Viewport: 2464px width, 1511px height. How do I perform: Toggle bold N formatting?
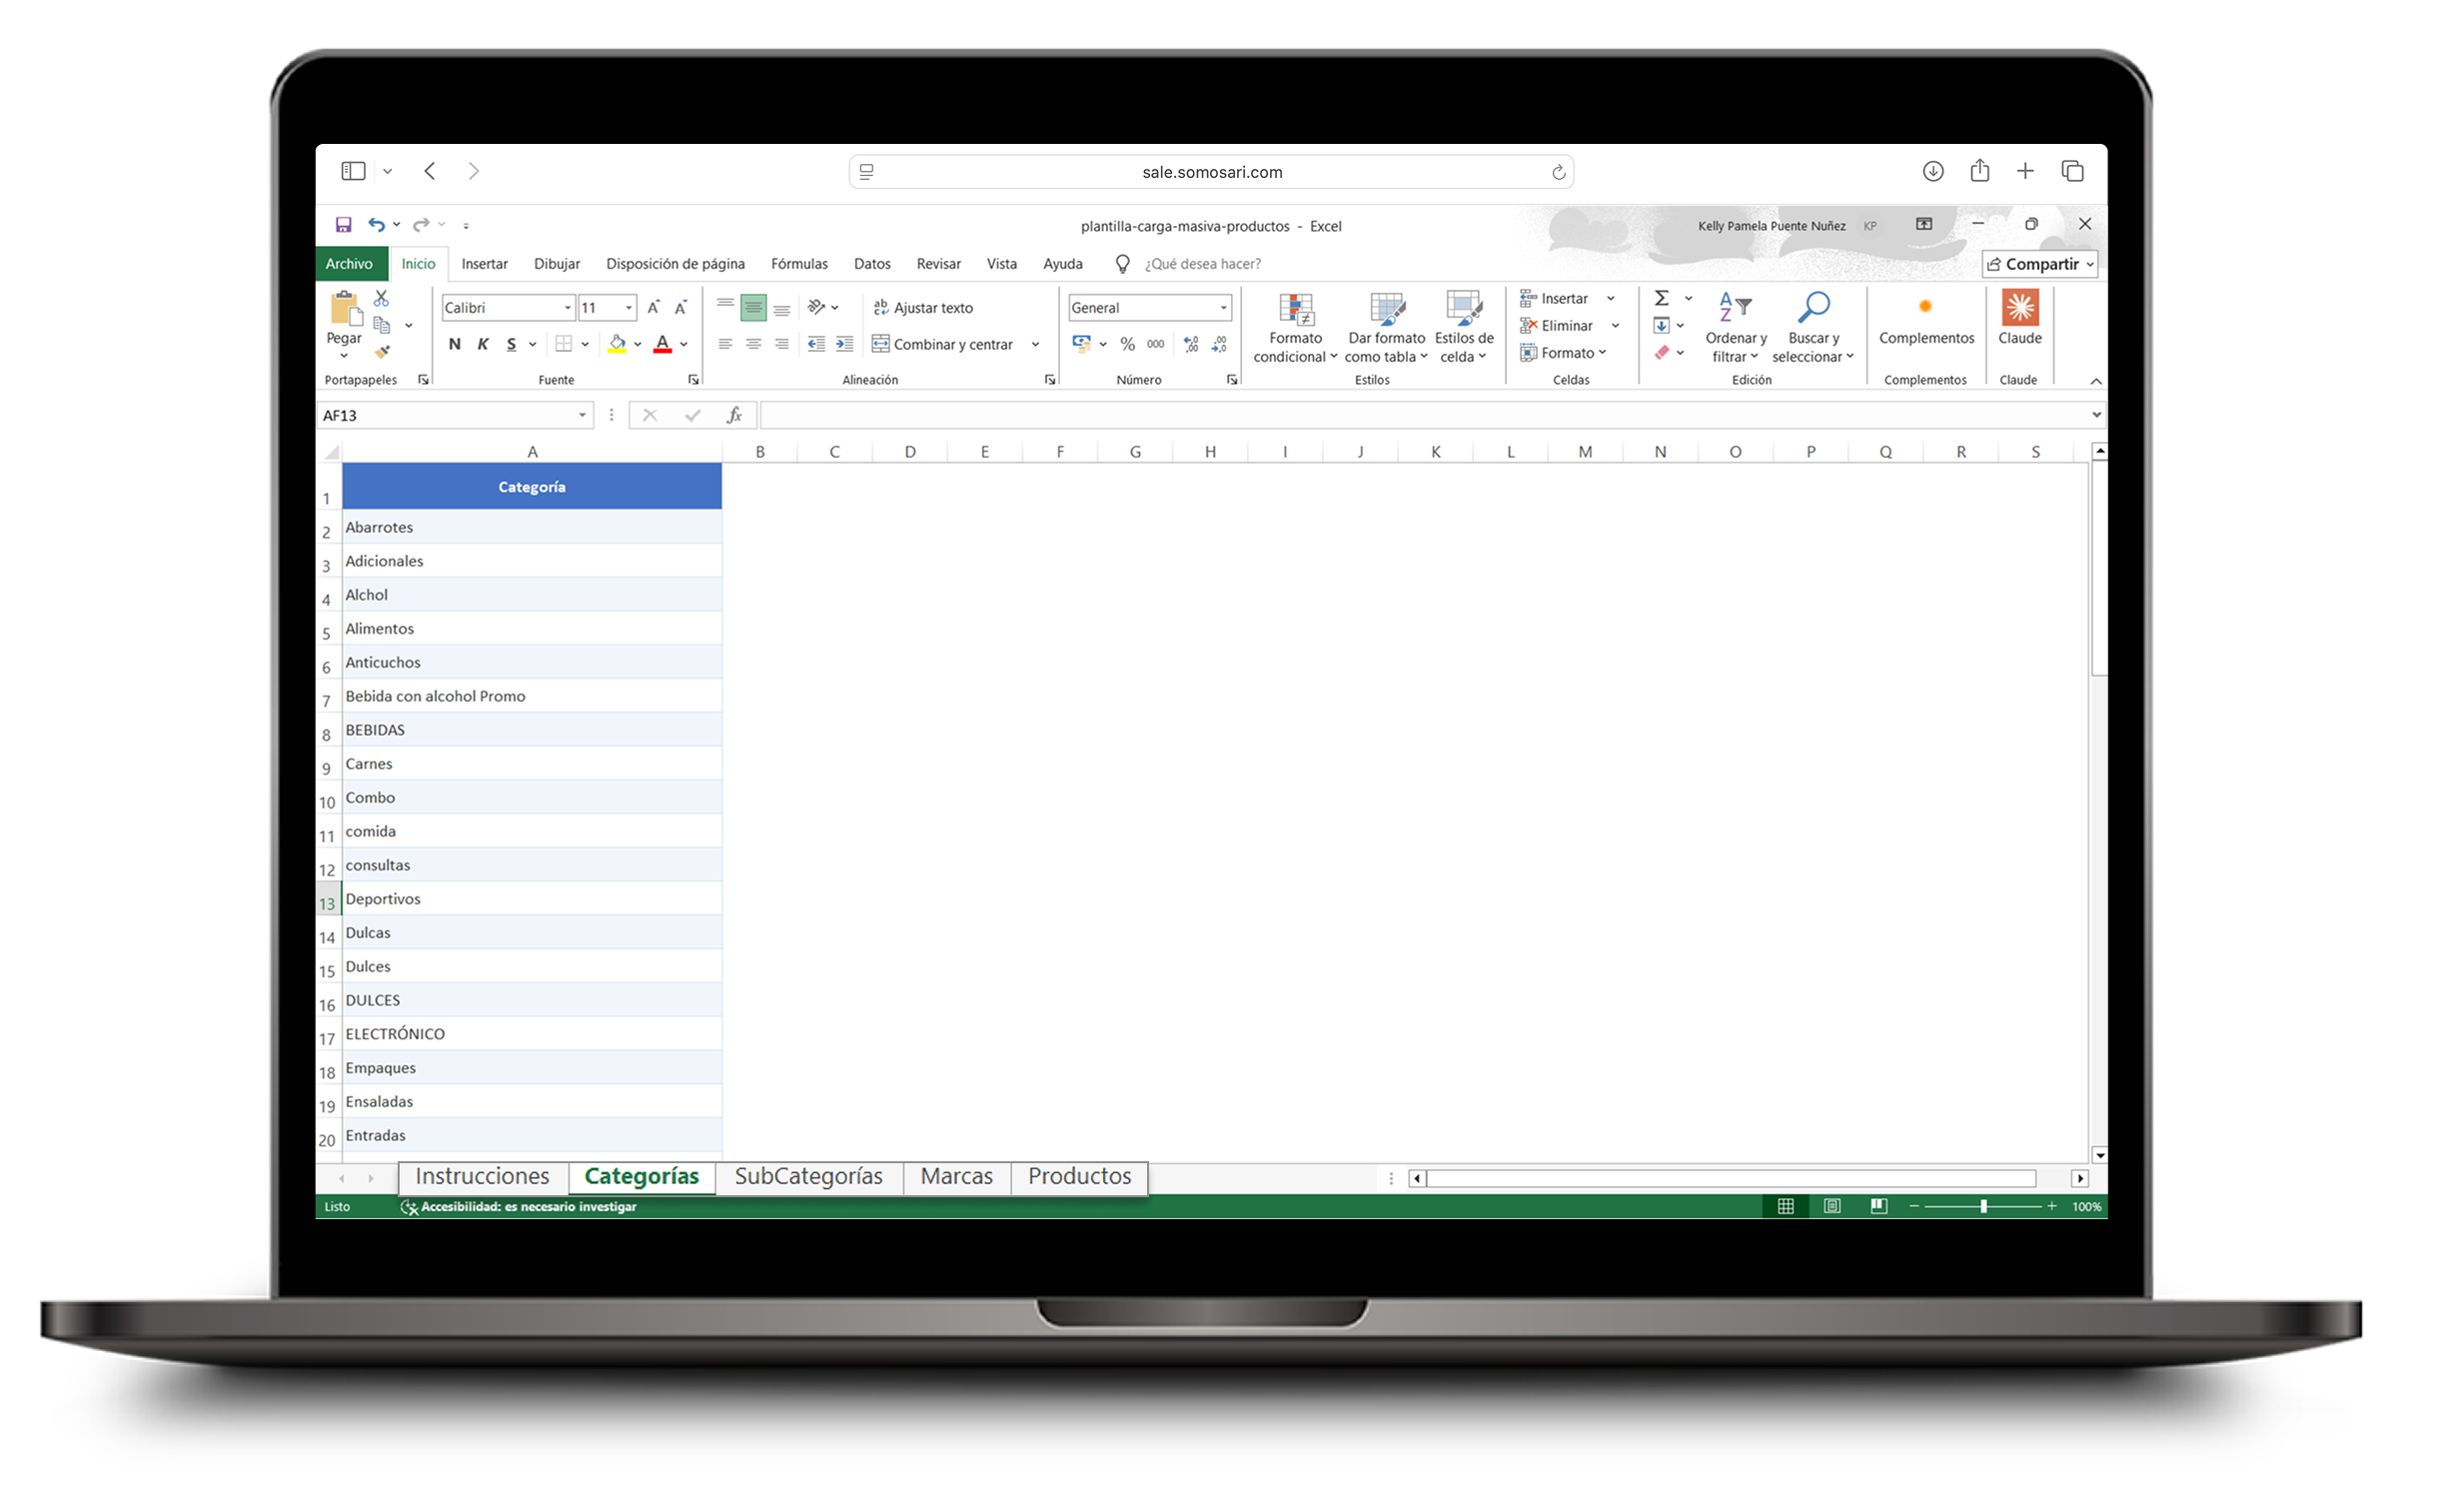click(x=455, y=345)
